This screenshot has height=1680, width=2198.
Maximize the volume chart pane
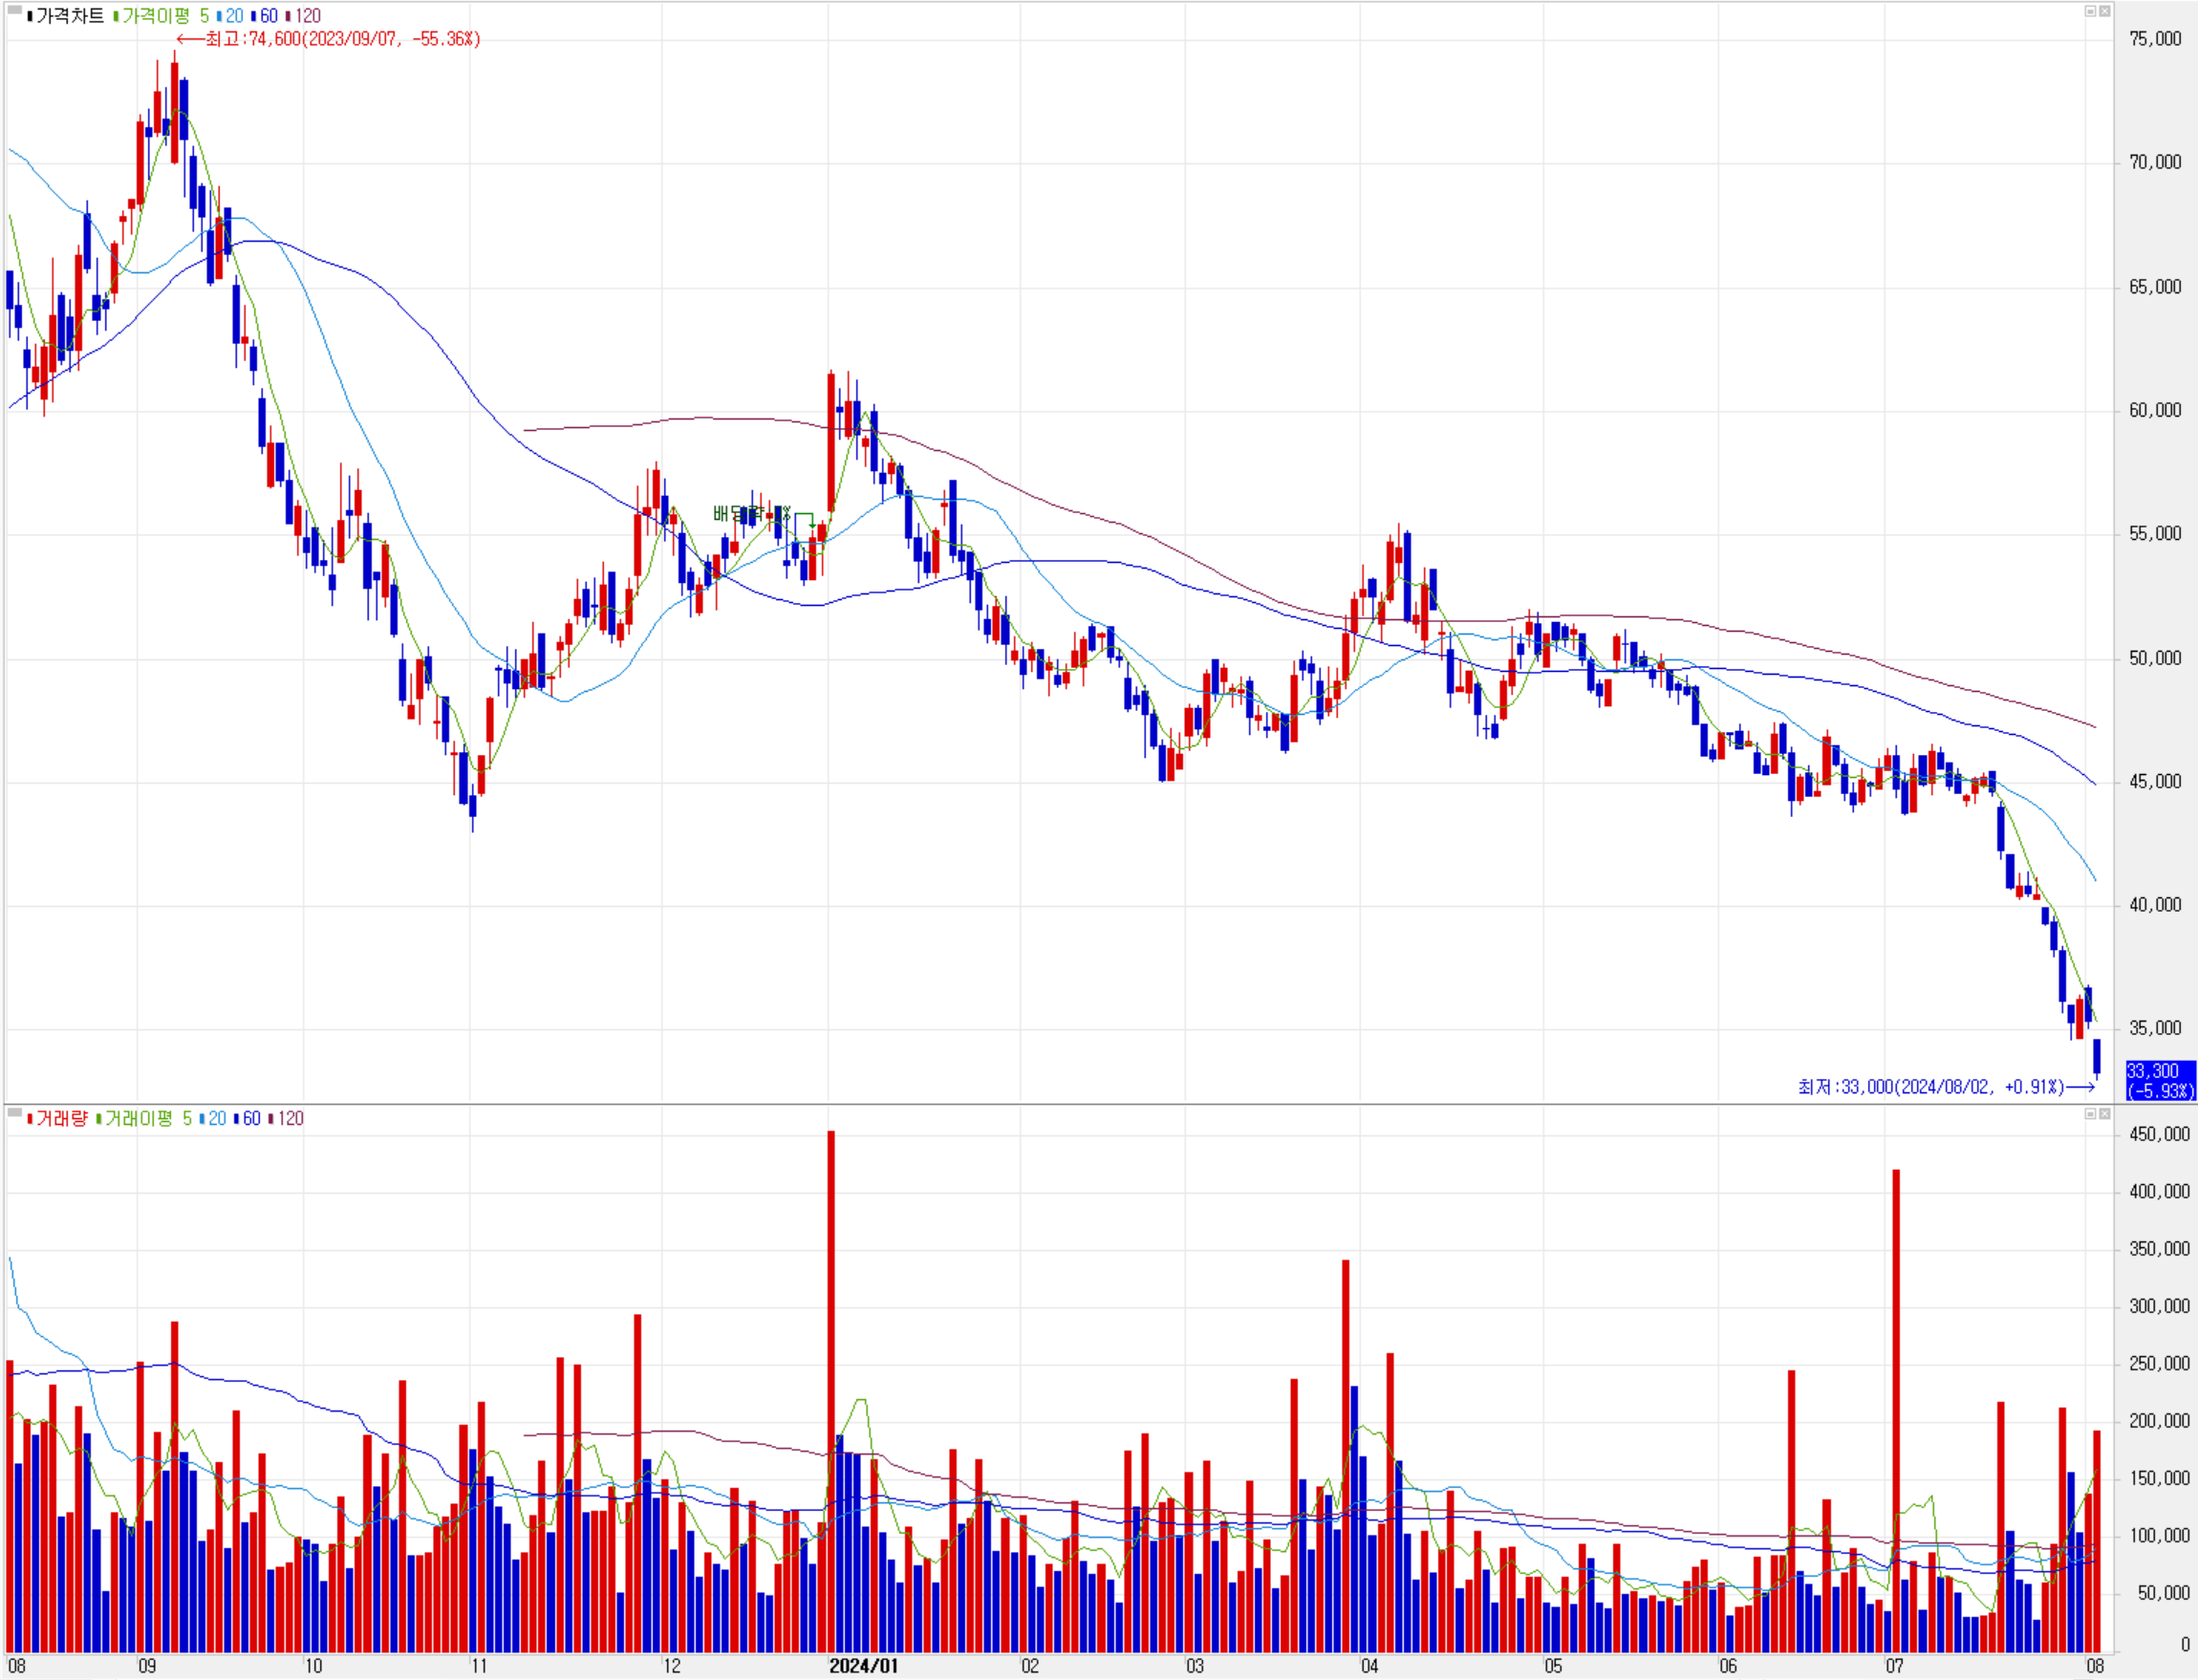[2089, 1113]
